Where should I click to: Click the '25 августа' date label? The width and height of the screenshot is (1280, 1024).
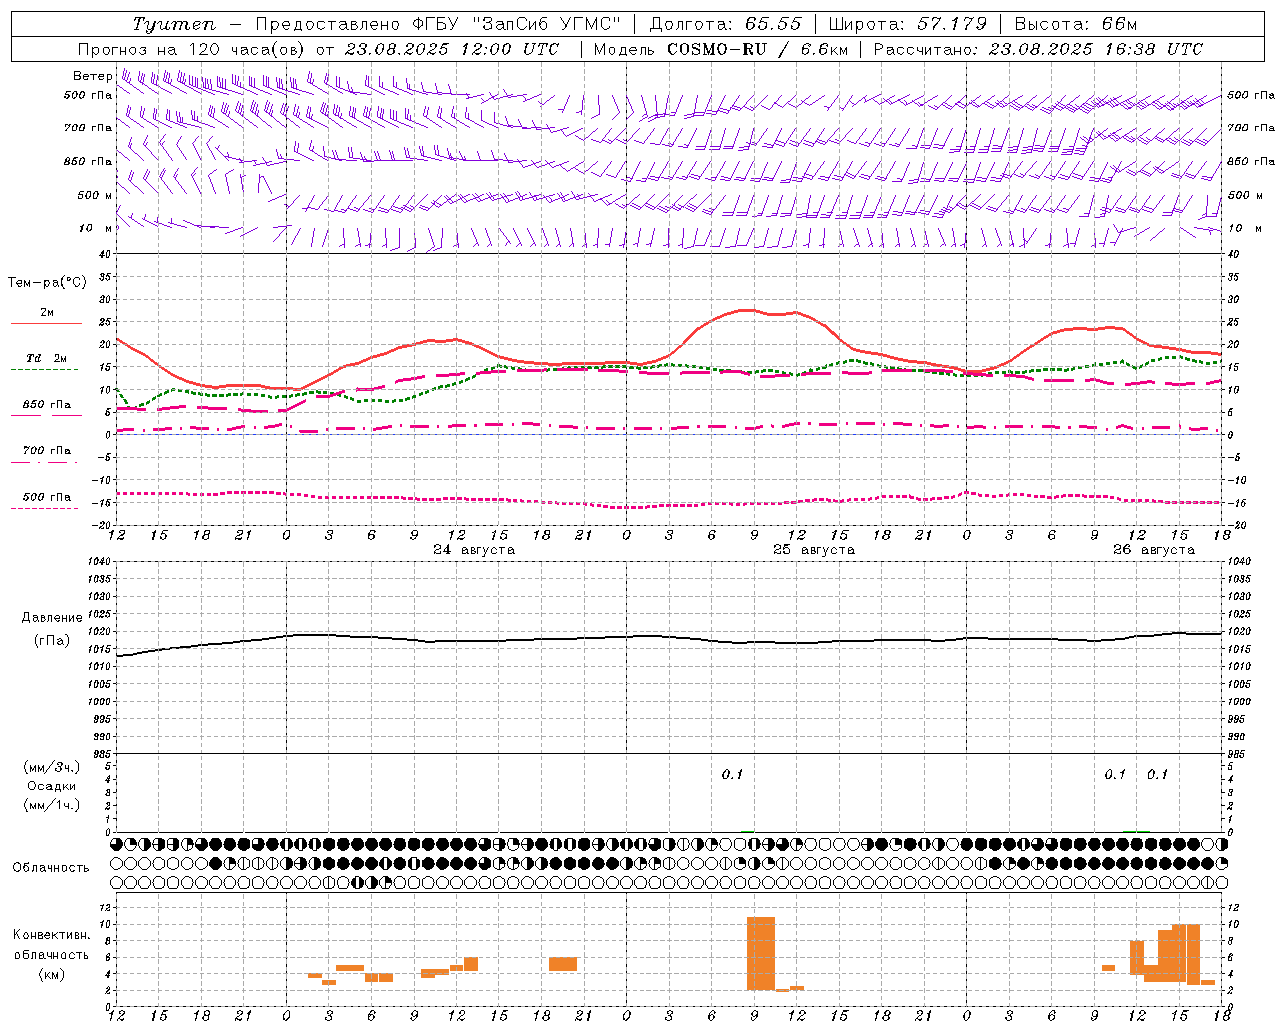tap(814, 550)
